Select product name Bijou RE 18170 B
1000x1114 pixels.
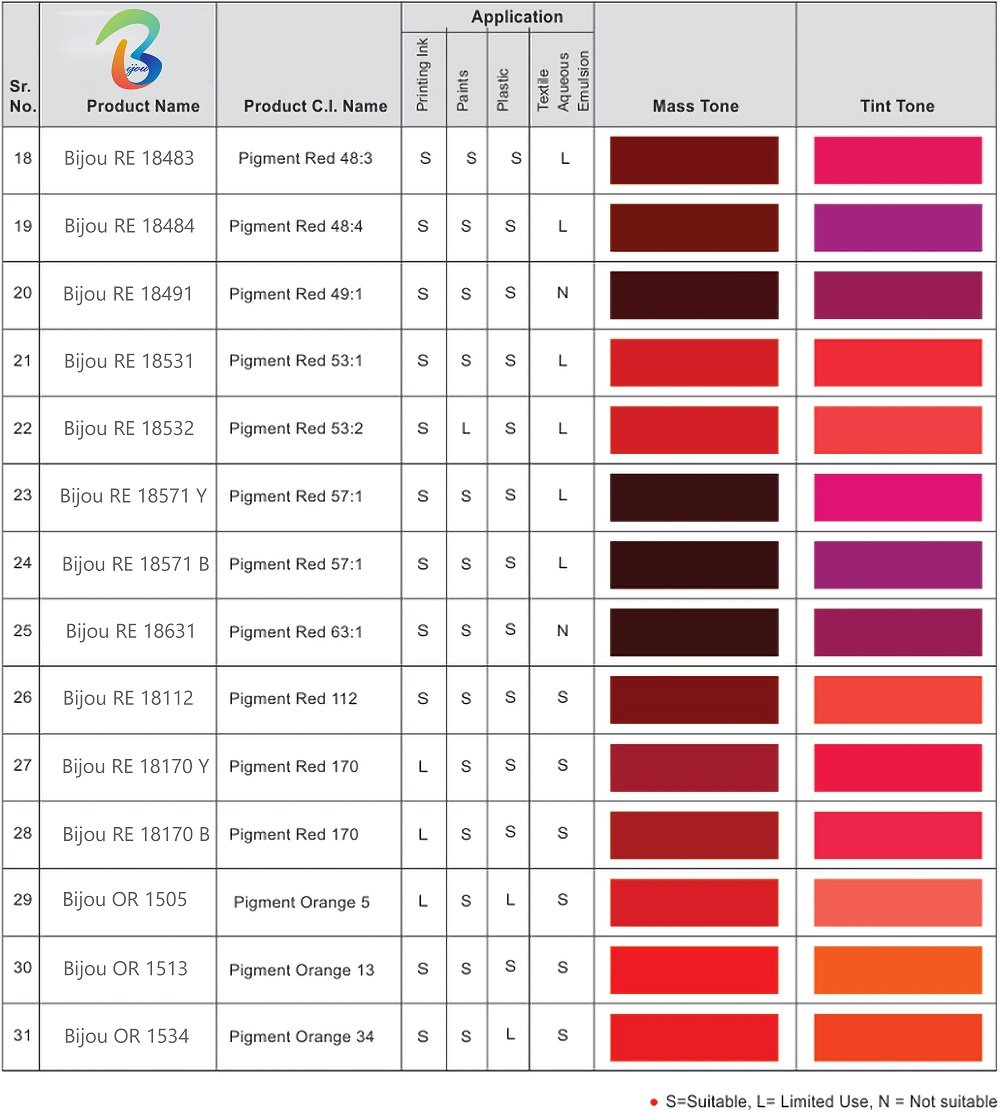[x=136, y=834]
